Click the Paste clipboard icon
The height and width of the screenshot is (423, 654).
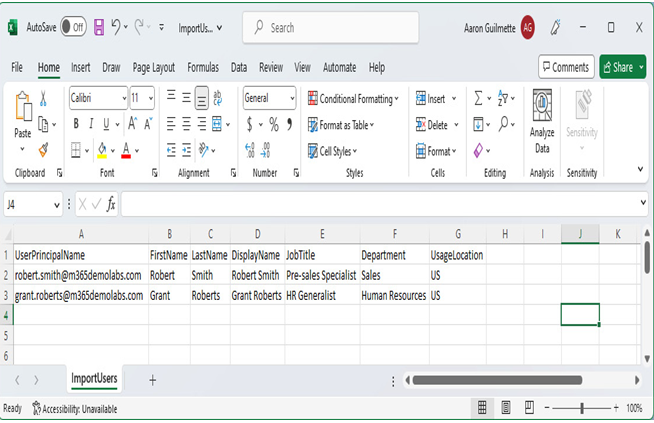click(23, 107)
